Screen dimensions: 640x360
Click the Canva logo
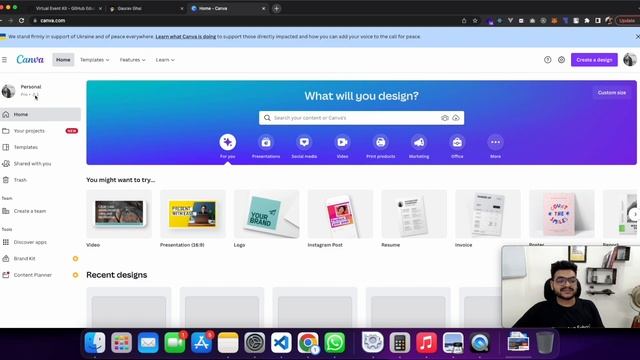pyautogui.click(x=30, y=60)
